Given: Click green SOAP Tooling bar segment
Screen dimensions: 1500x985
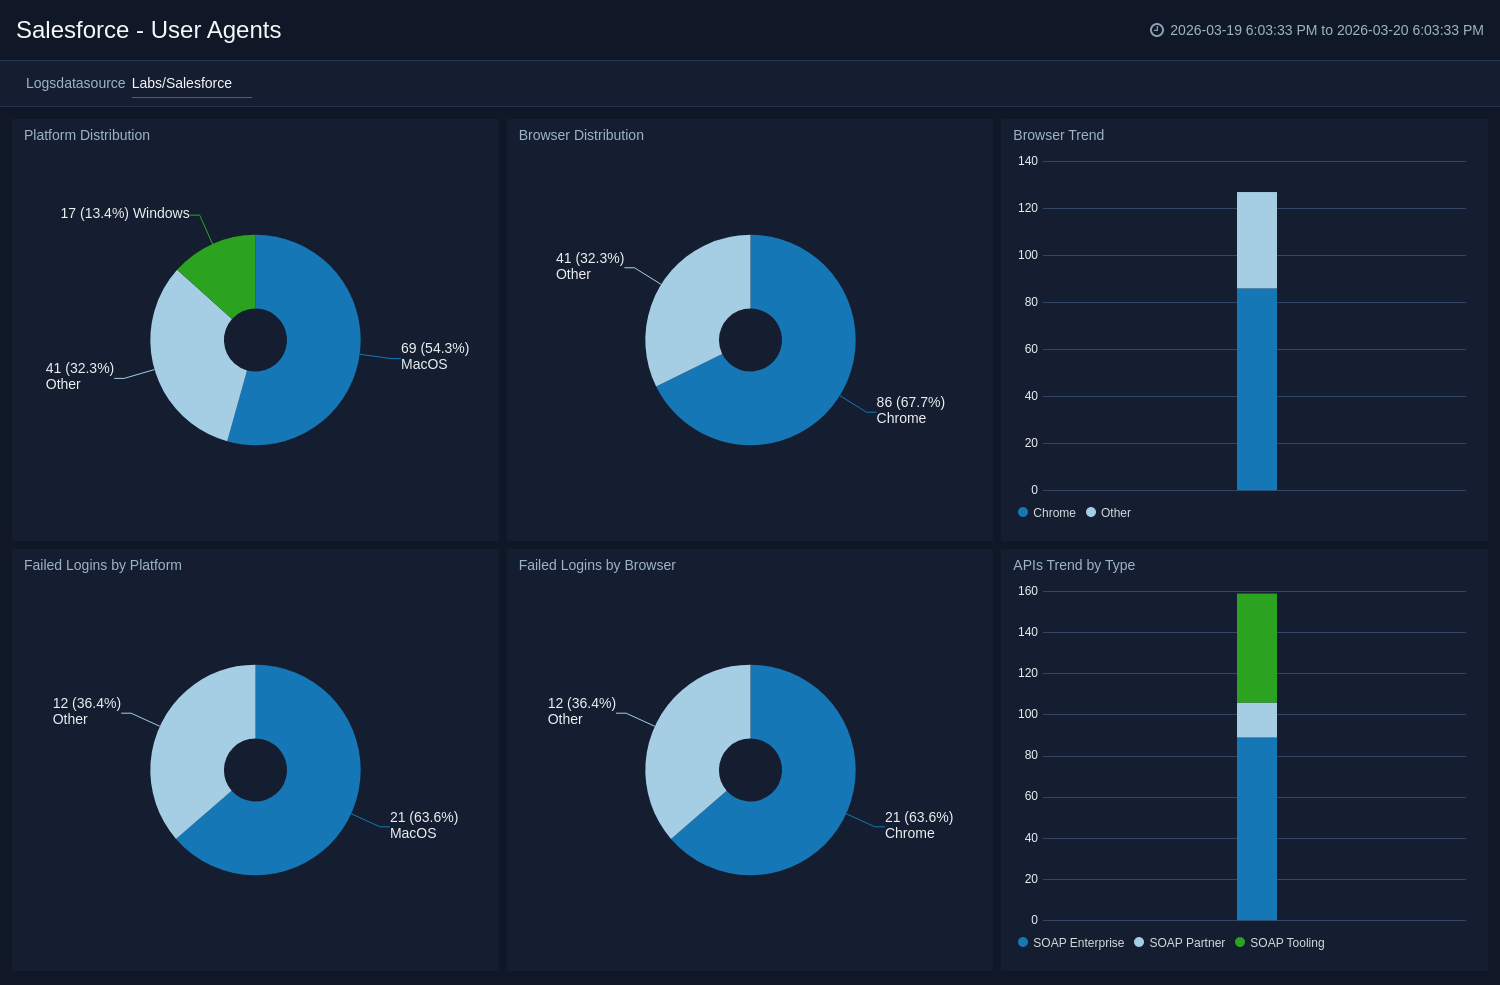Looking at the screenshot, I should [1256, 648].
